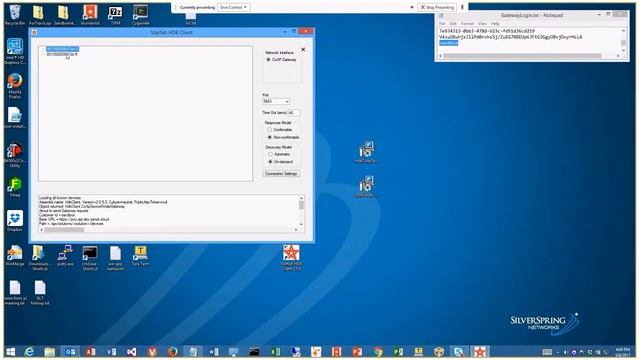Click the log pane's right scroll arrow
The width and height of the screenshot is (640, 360).
click(296, 230)
